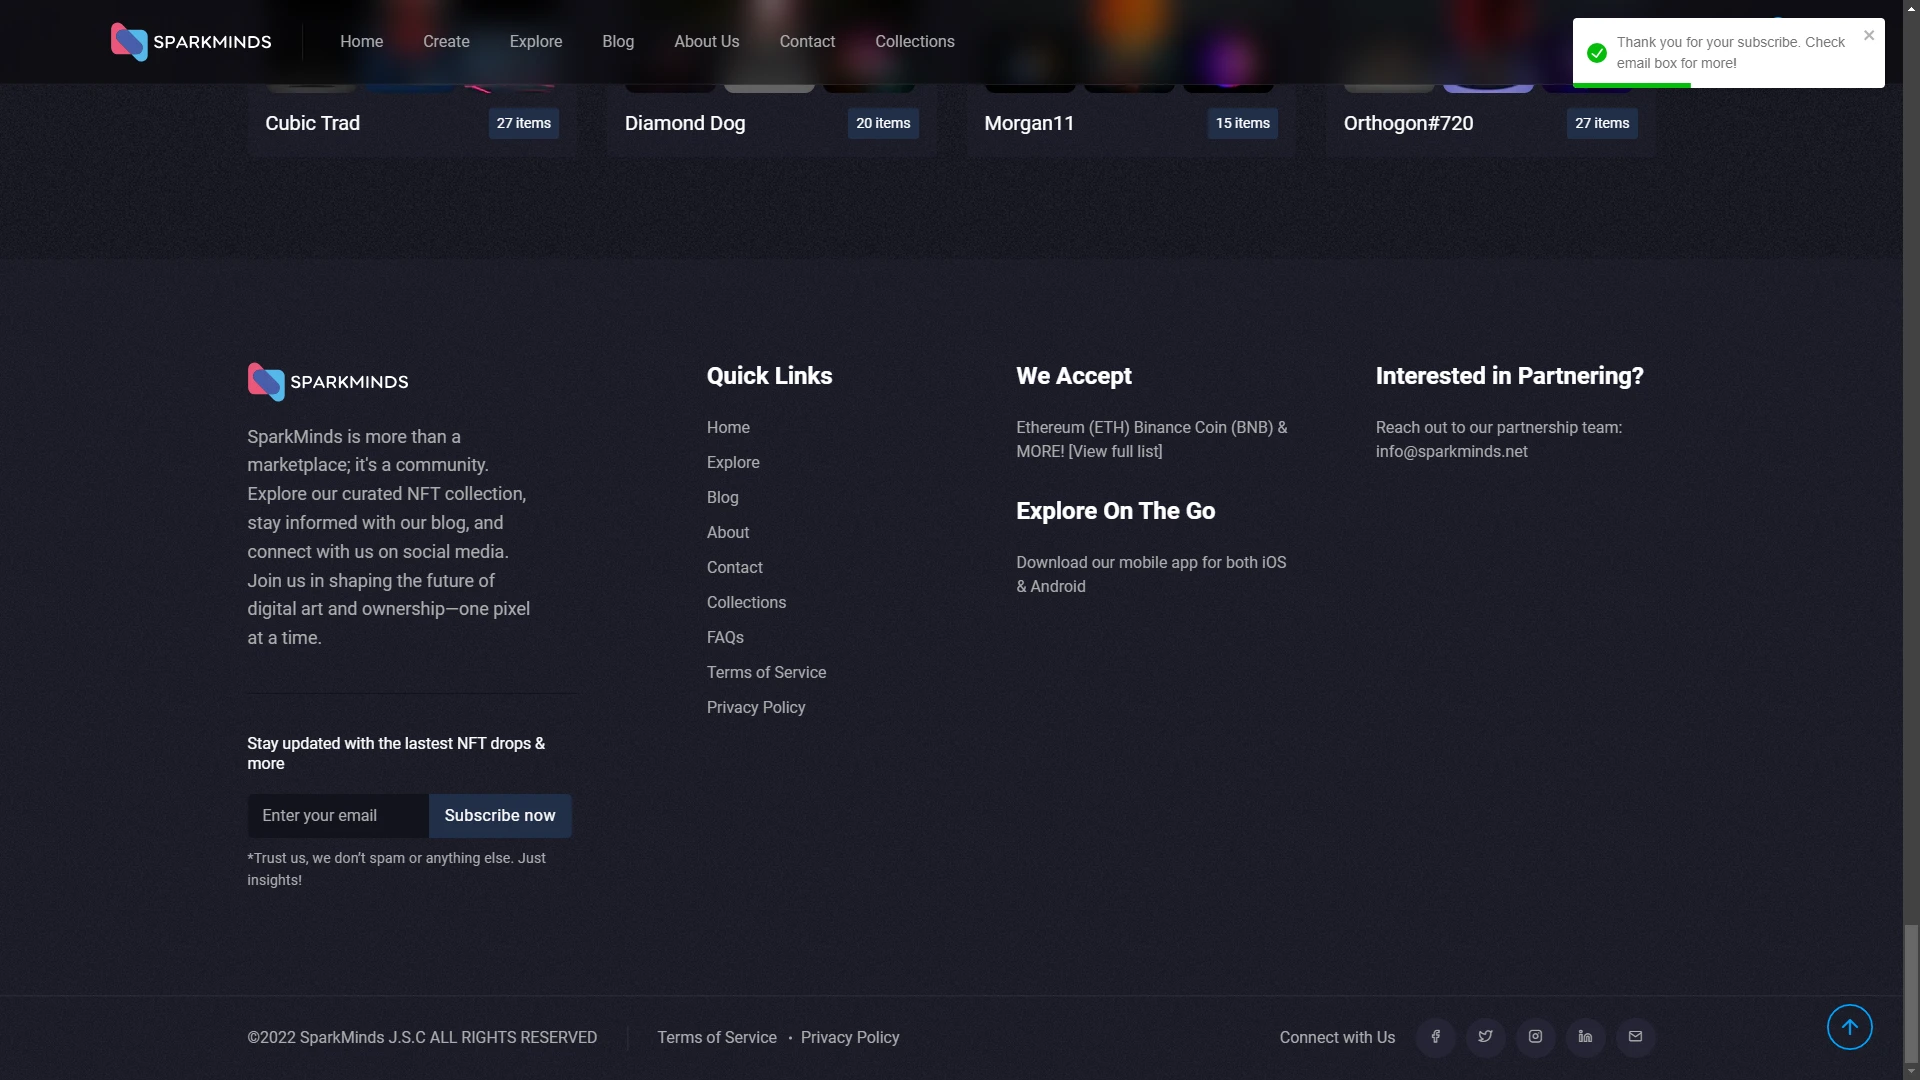Viewport: 1920px width, 1080px height.
Task: Click the Thank you for your subscribe message
Action: coord(1730,52)
